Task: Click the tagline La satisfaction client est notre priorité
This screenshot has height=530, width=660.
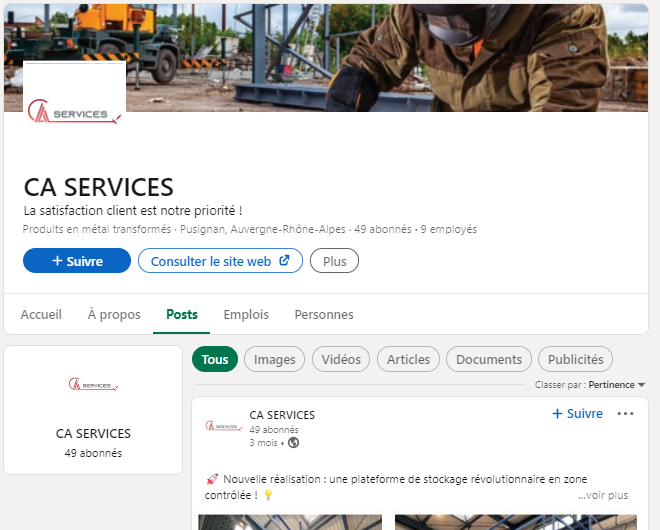Action: click(133, 210)
